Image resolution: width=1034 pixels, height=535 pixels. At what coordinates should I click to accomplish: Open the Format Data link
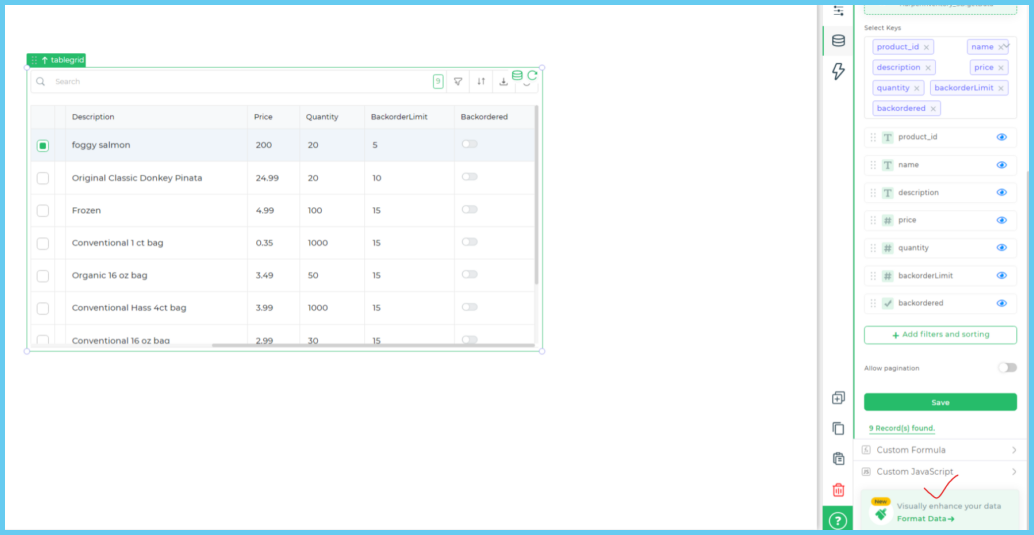pyautogui.click(x=925, y=519)
